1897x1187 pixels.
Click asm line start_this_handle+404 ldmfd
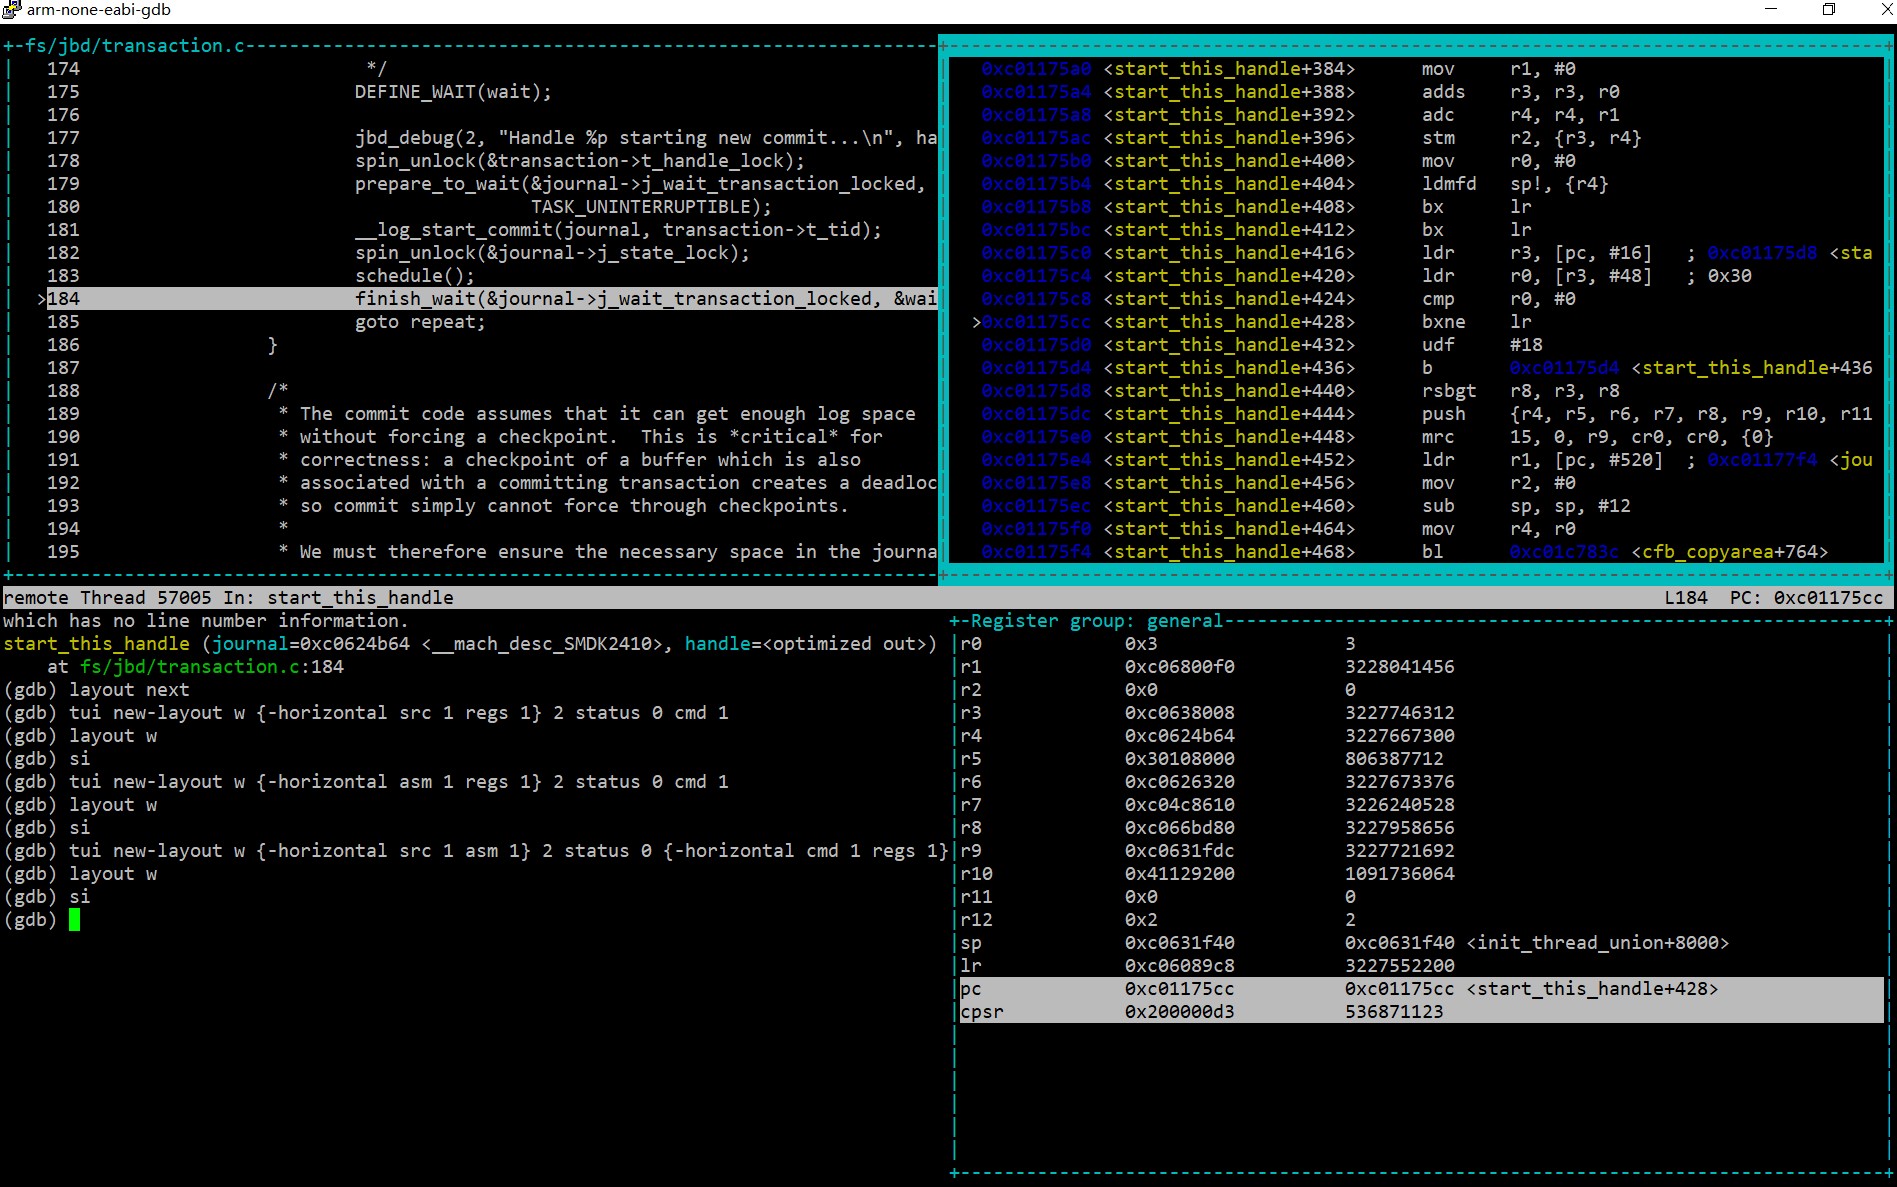point(1294,184)
